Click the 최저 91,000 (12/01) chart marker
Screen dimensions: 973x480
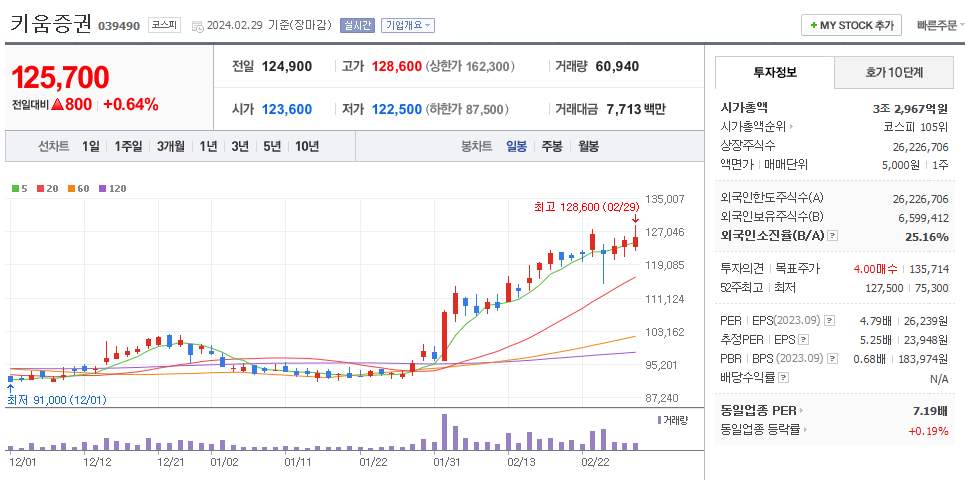56,400
